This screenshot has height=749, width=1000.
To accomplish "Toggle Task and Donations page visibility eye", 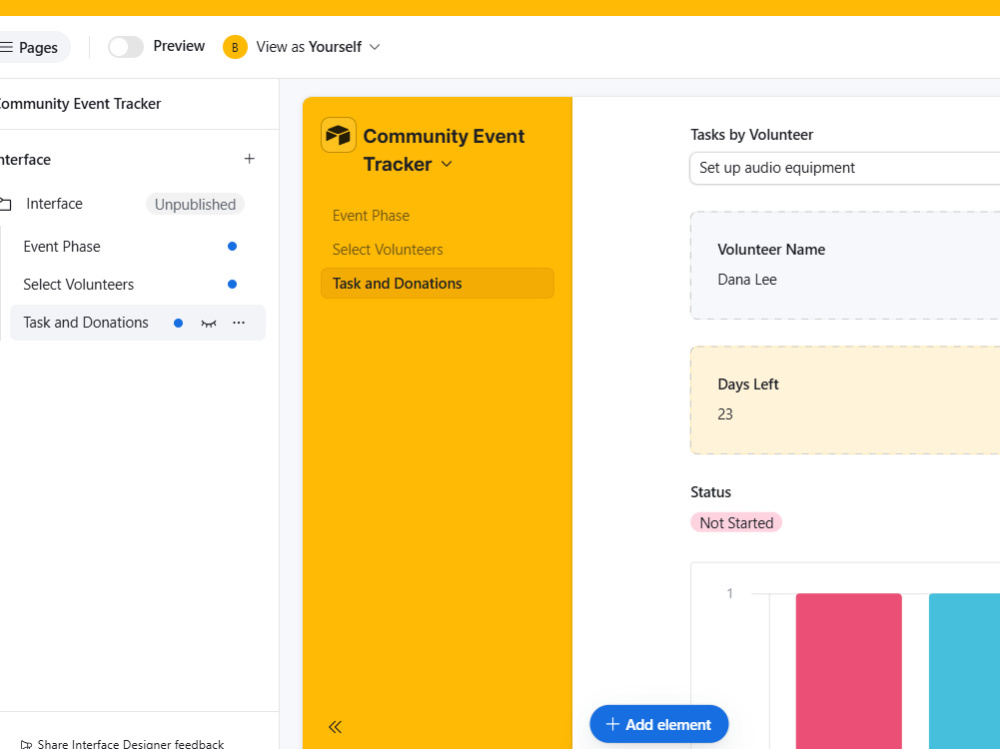I will (209, 323).
